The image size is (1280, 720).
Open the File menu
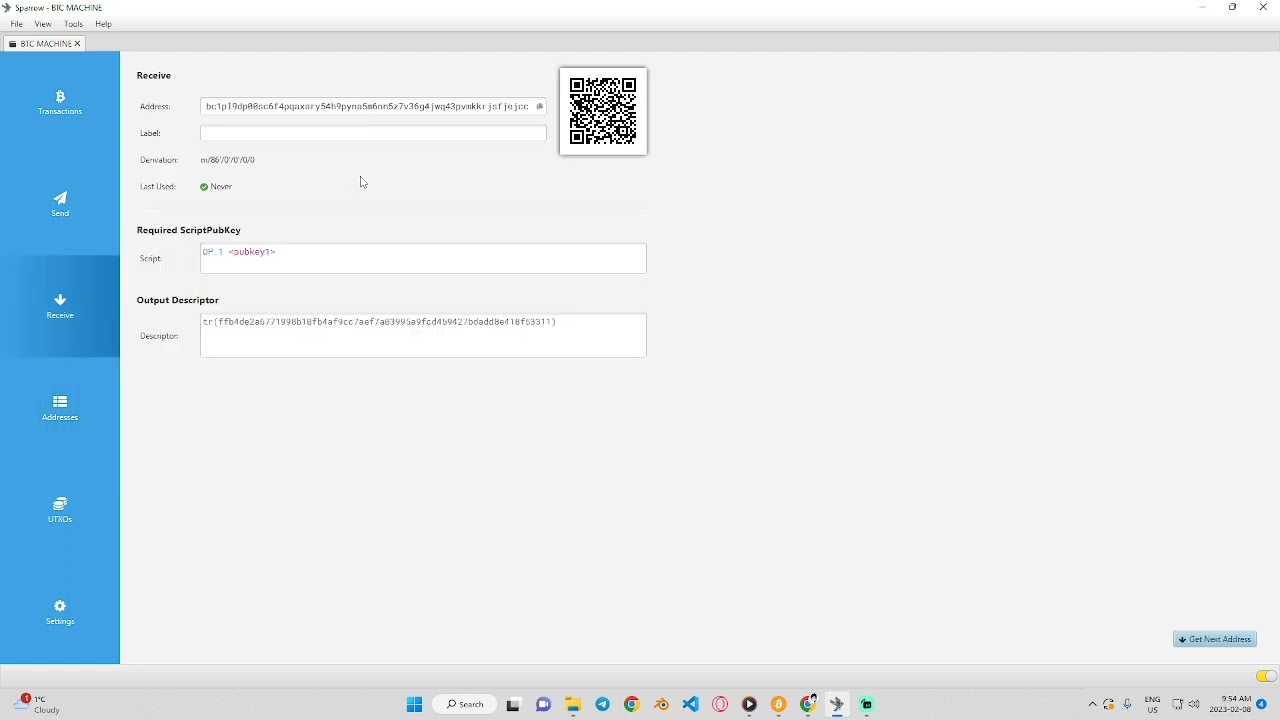[x=17, y=24]
